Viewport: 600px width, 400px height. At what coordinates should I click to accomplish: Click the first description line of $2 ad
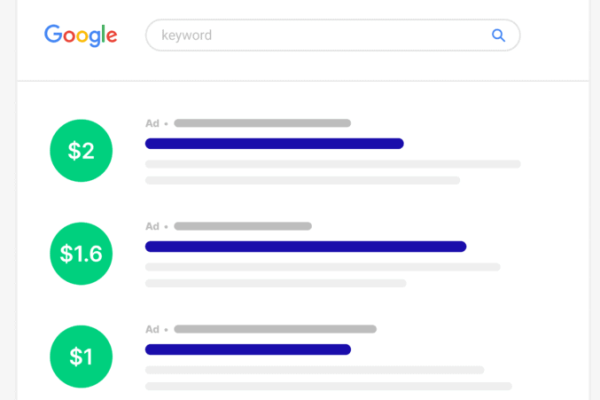tap(333, 164)
